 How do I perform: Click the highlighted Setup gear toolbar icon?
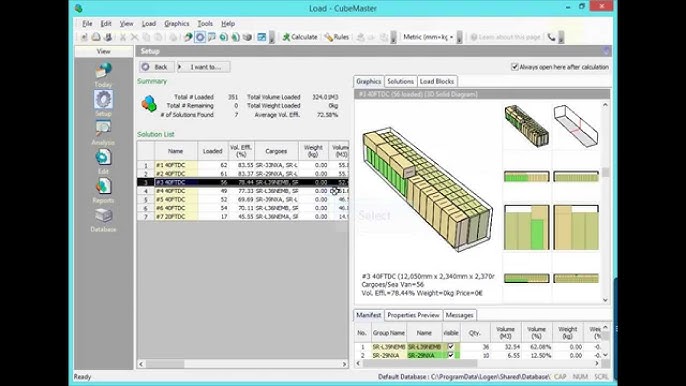click(200, 37)
